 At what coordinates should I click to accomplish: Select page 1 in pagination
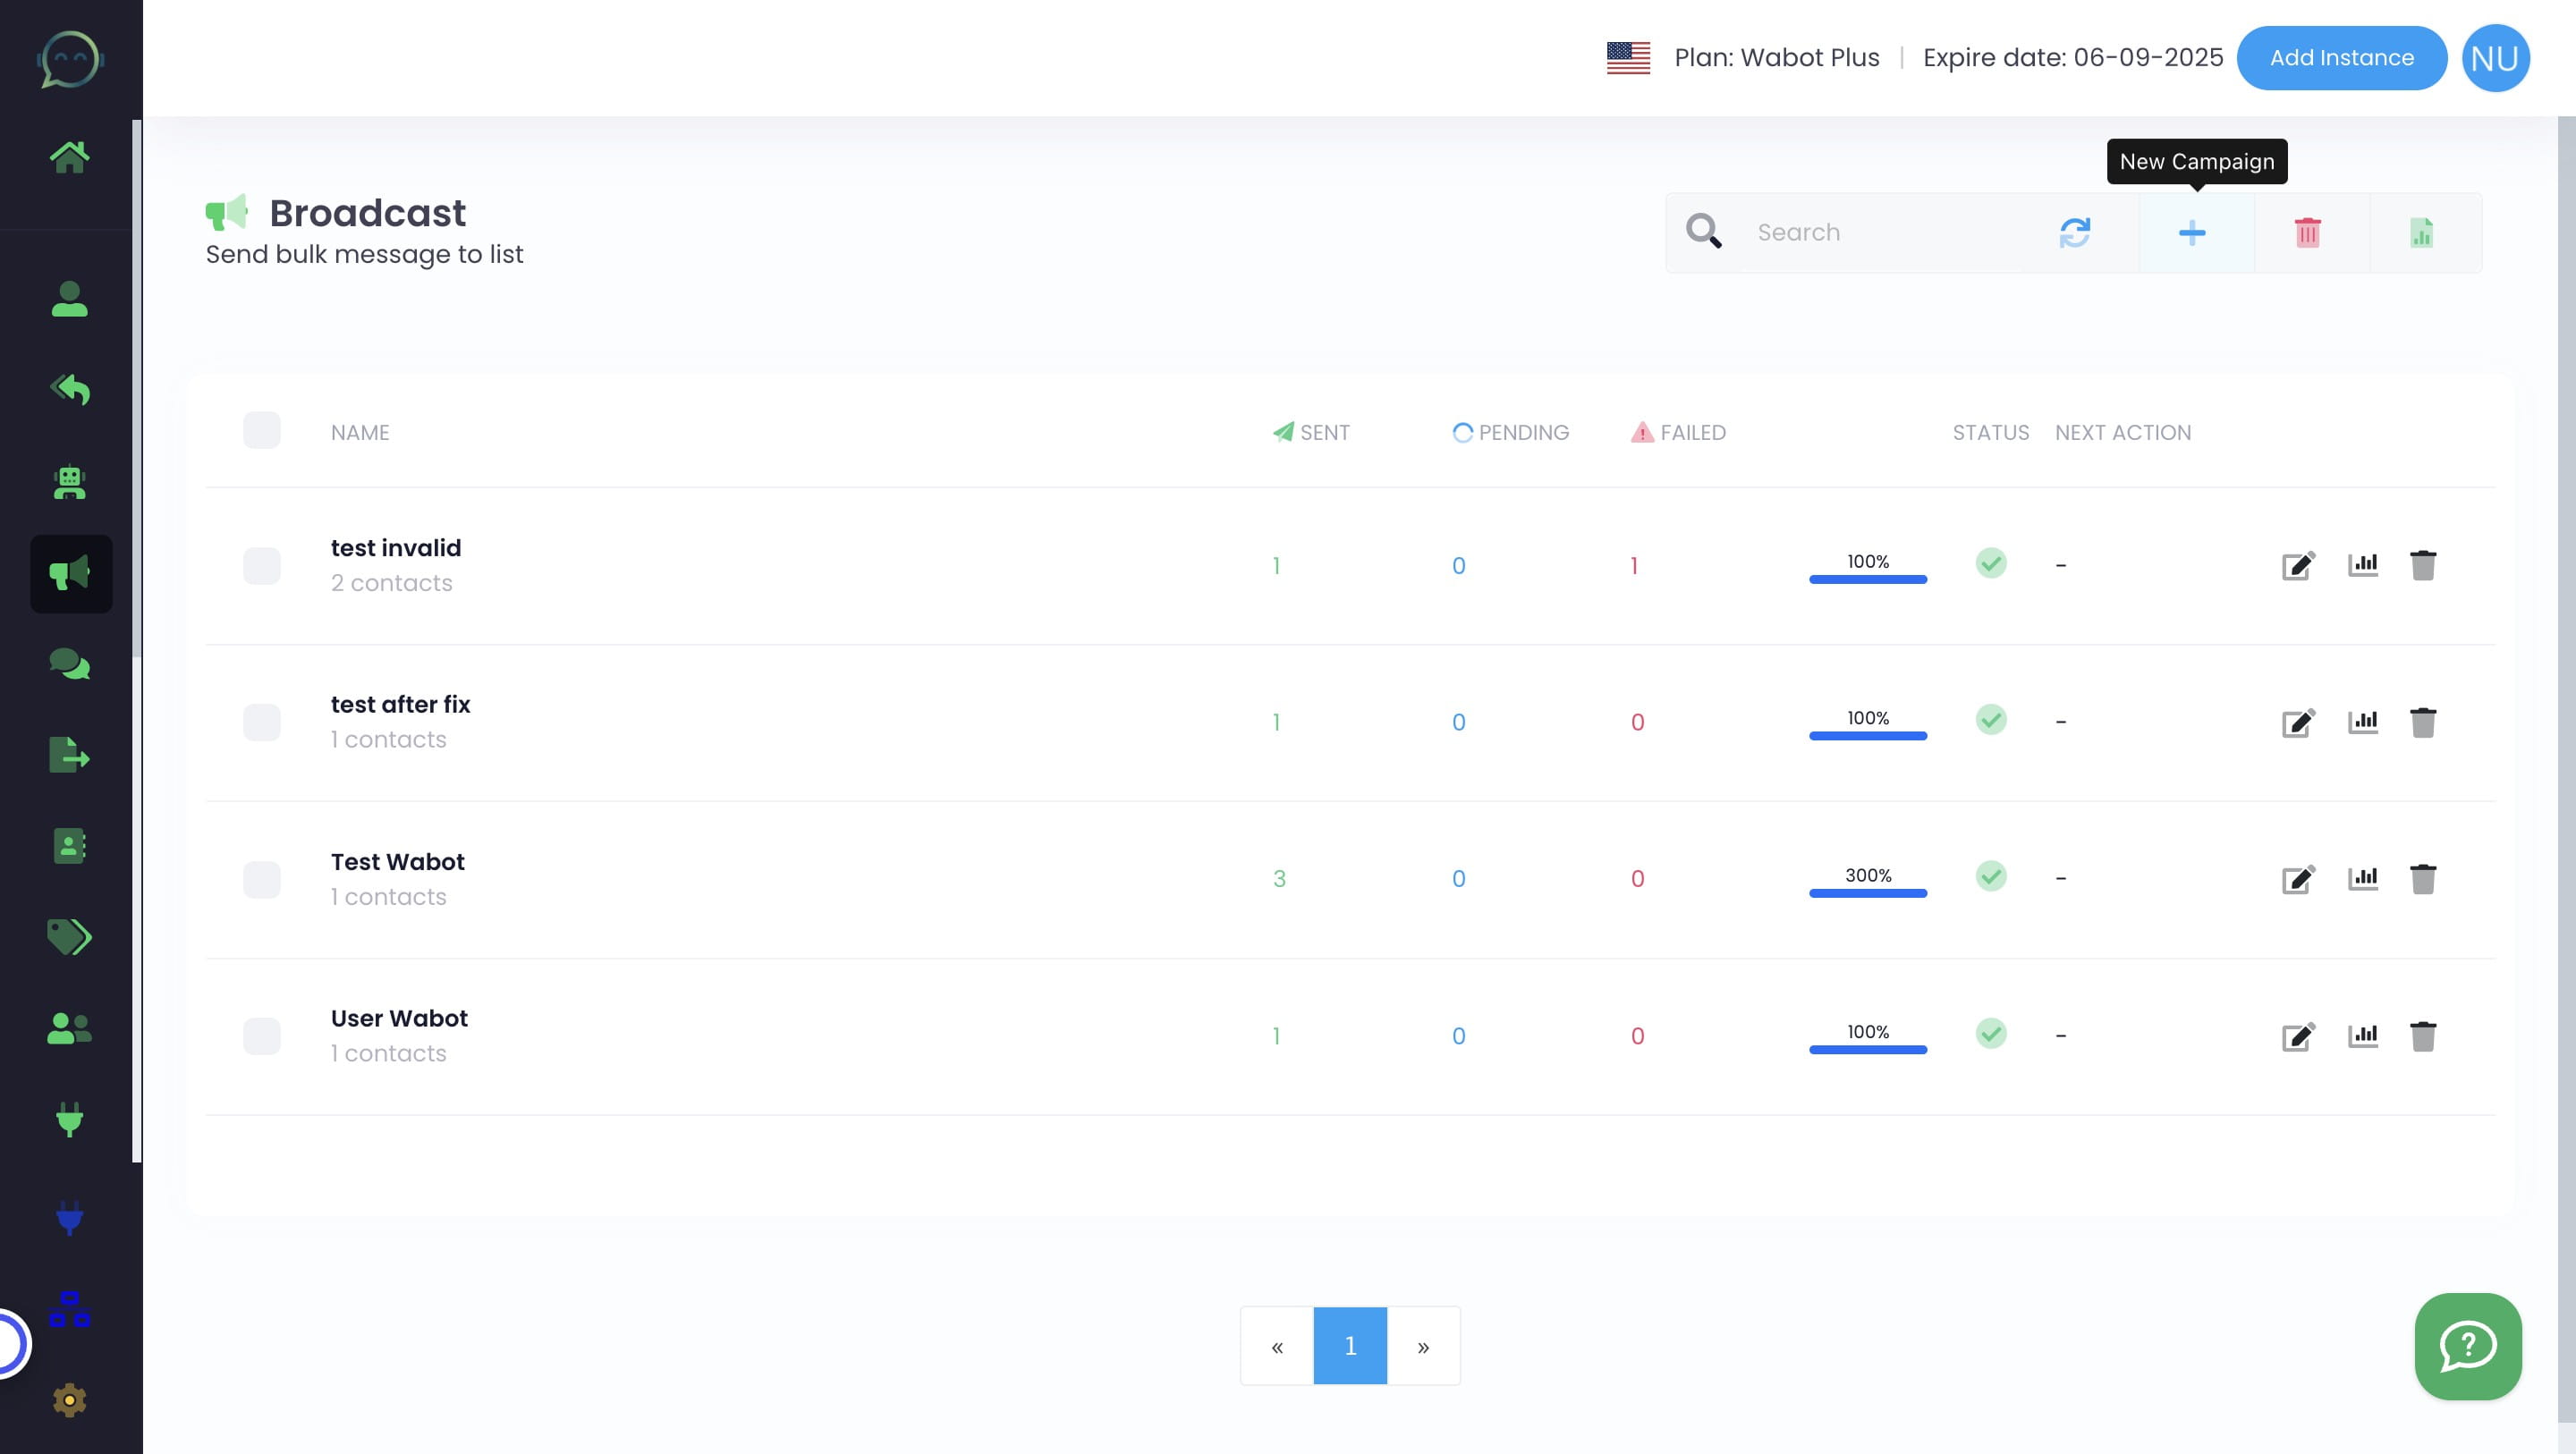(x=1350, y=1346)
